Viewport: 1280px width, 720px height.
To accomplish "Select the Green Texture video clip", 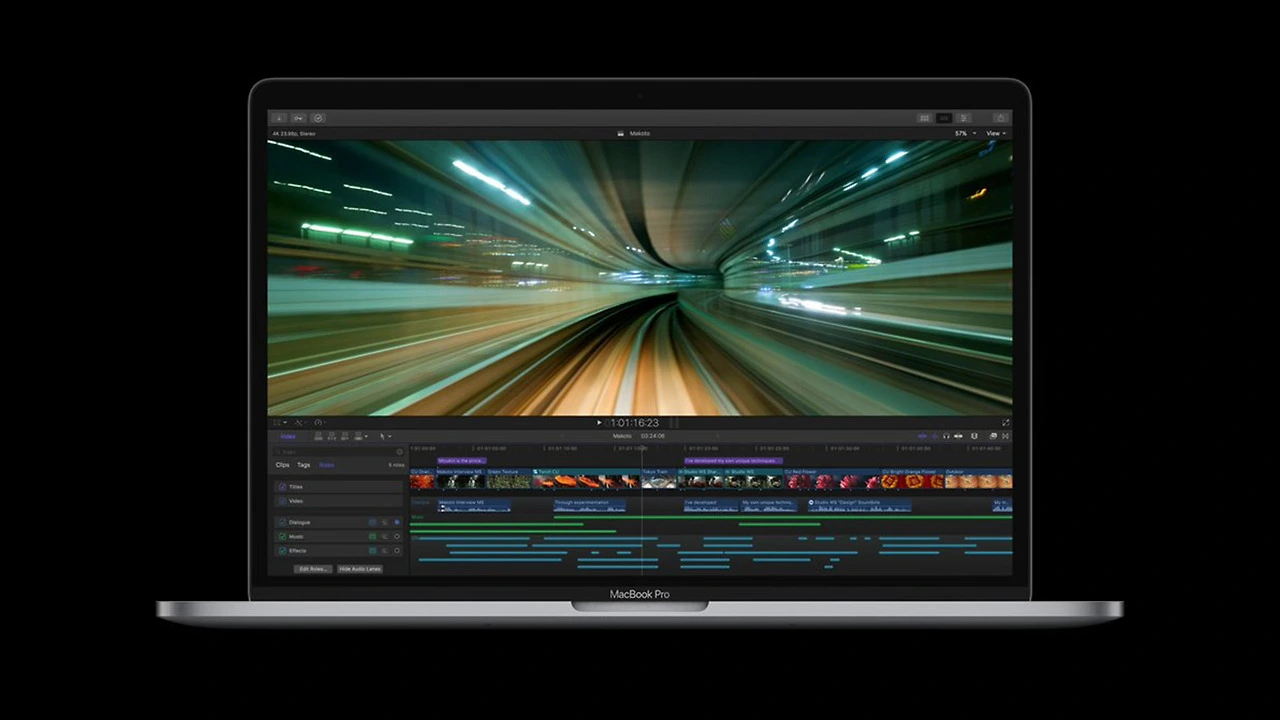I will [x=509, y=479].
